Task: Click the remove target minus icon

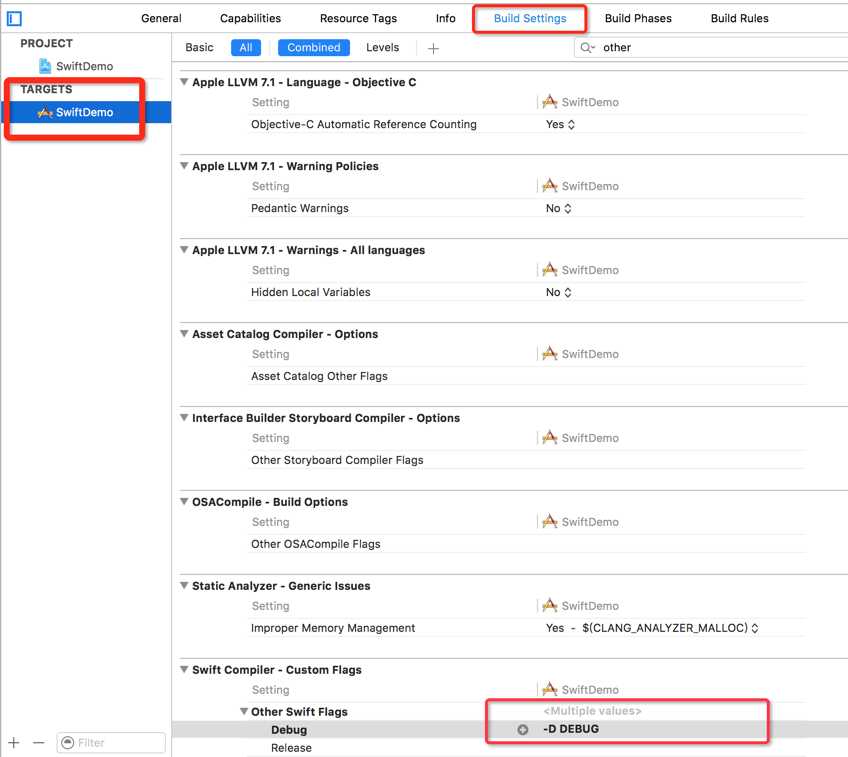Action: point(38,742)
